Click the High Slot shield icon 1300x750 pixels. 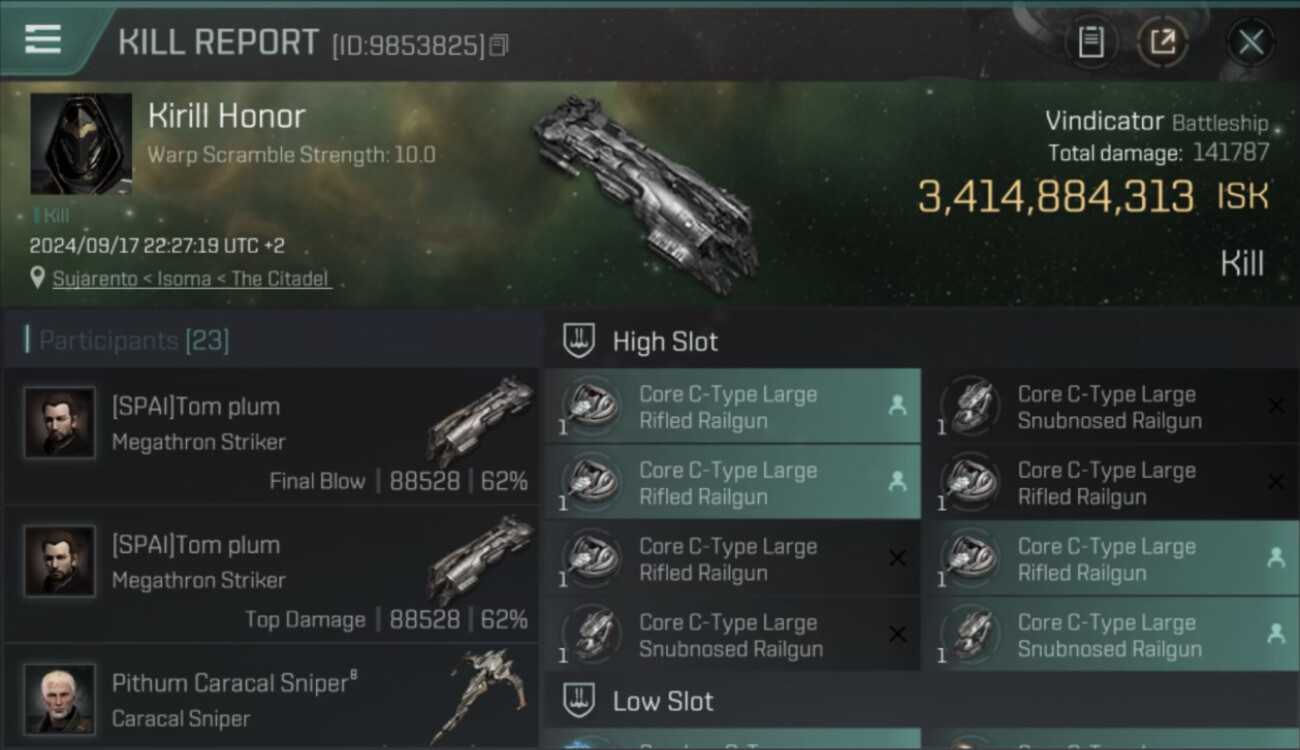click(578, 341)
